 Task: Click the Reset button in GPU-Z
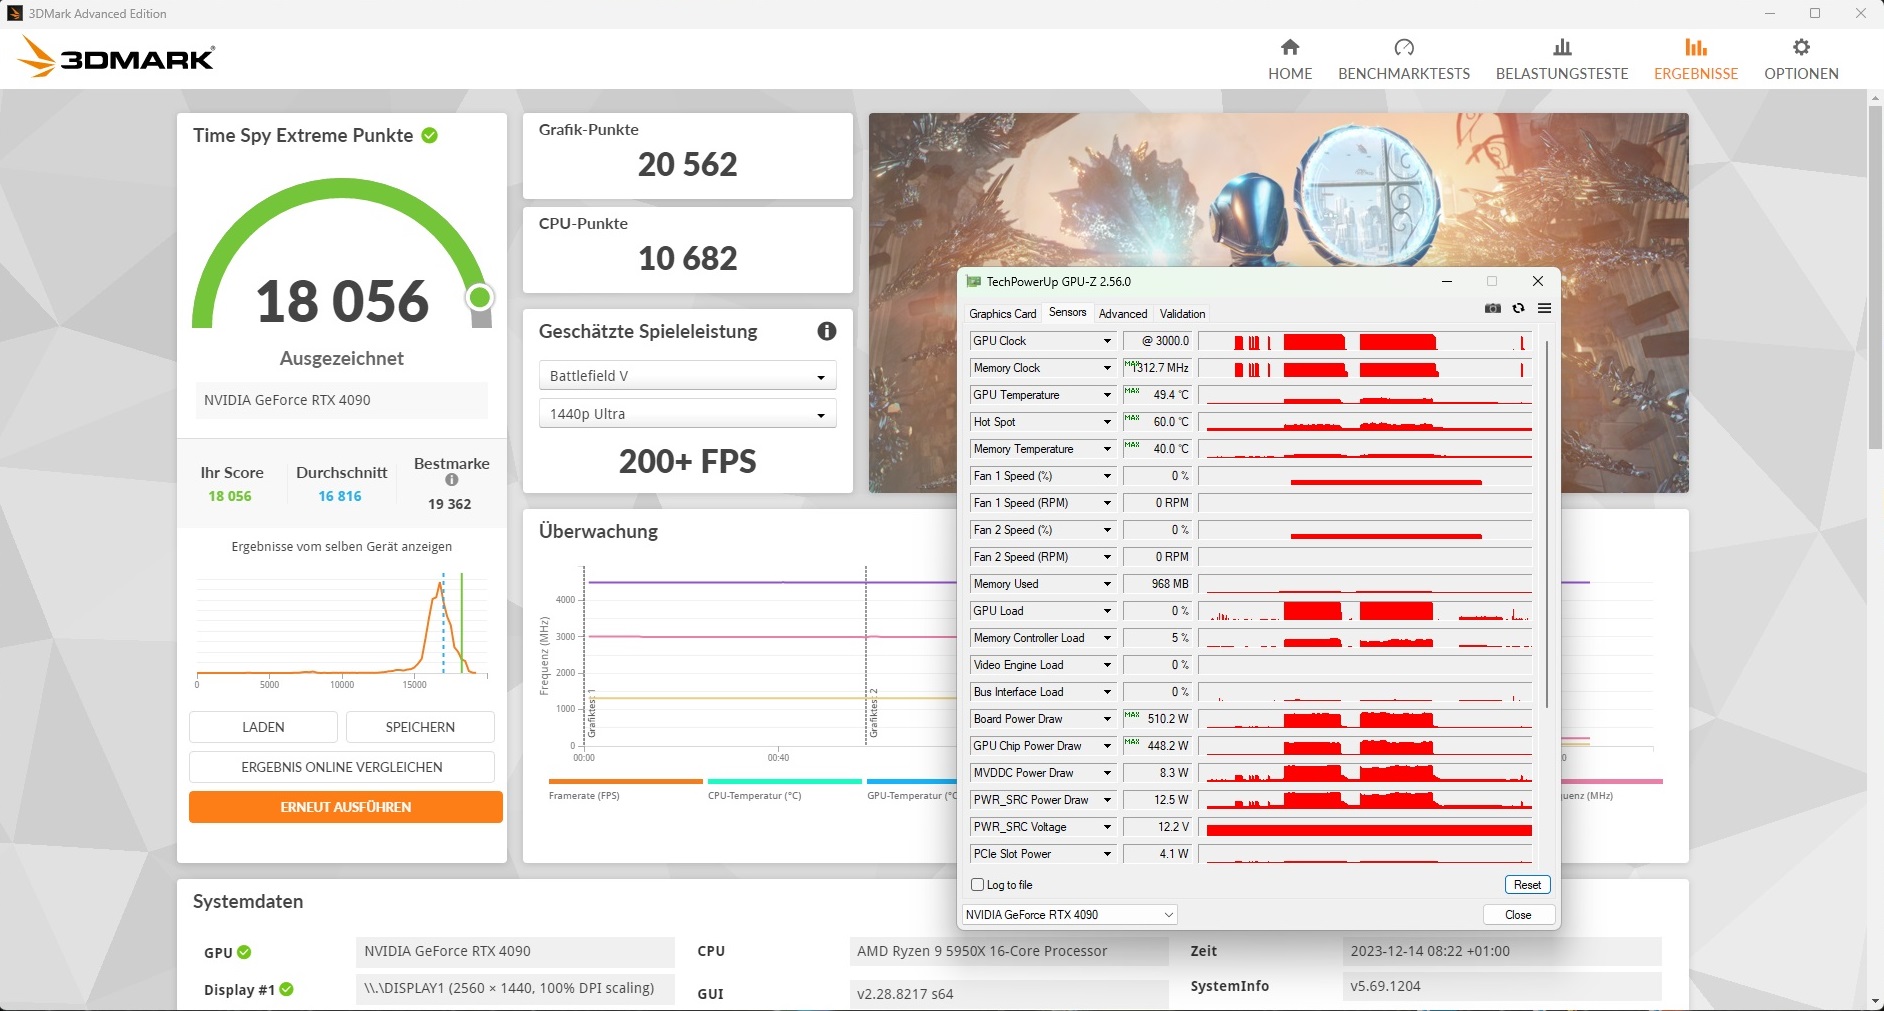click(x=1527, y=885)
